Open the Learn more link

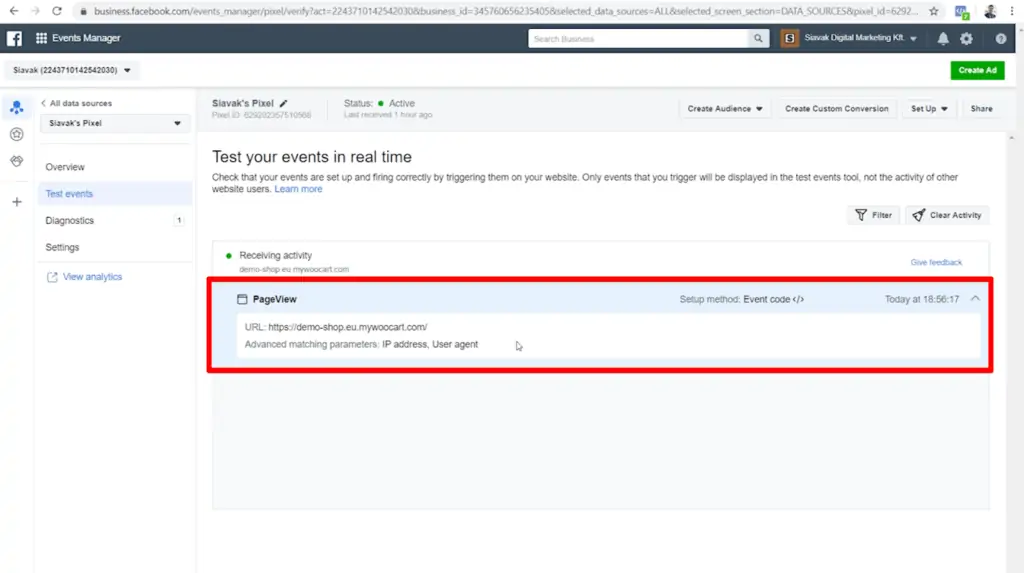[x=298, y=189]
